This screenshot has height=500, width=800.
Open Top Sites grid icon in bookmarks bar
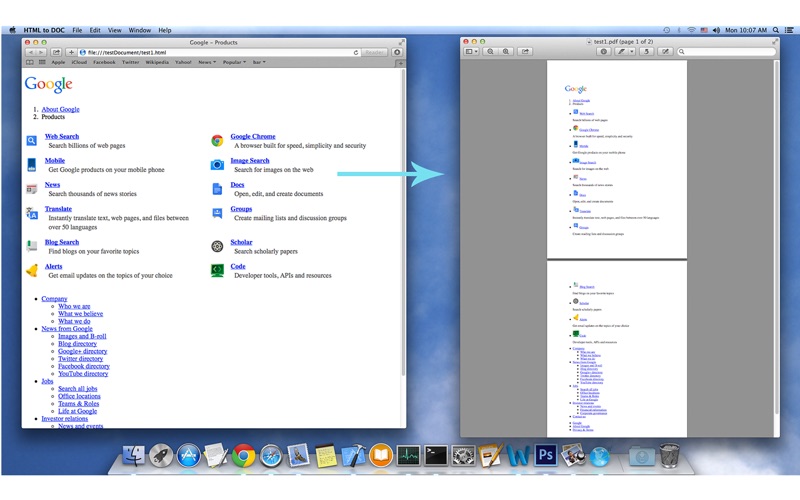pos(42,62)
